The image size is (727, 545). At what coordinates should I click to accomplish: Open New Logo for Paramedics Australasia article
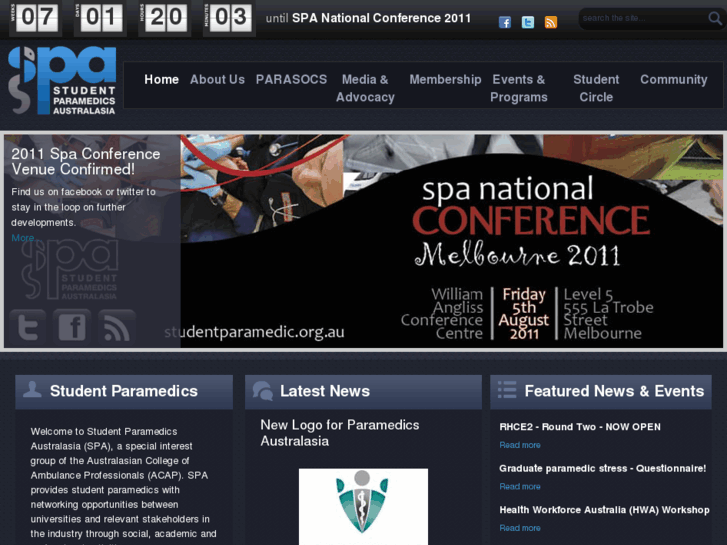(x=340, y=433)
